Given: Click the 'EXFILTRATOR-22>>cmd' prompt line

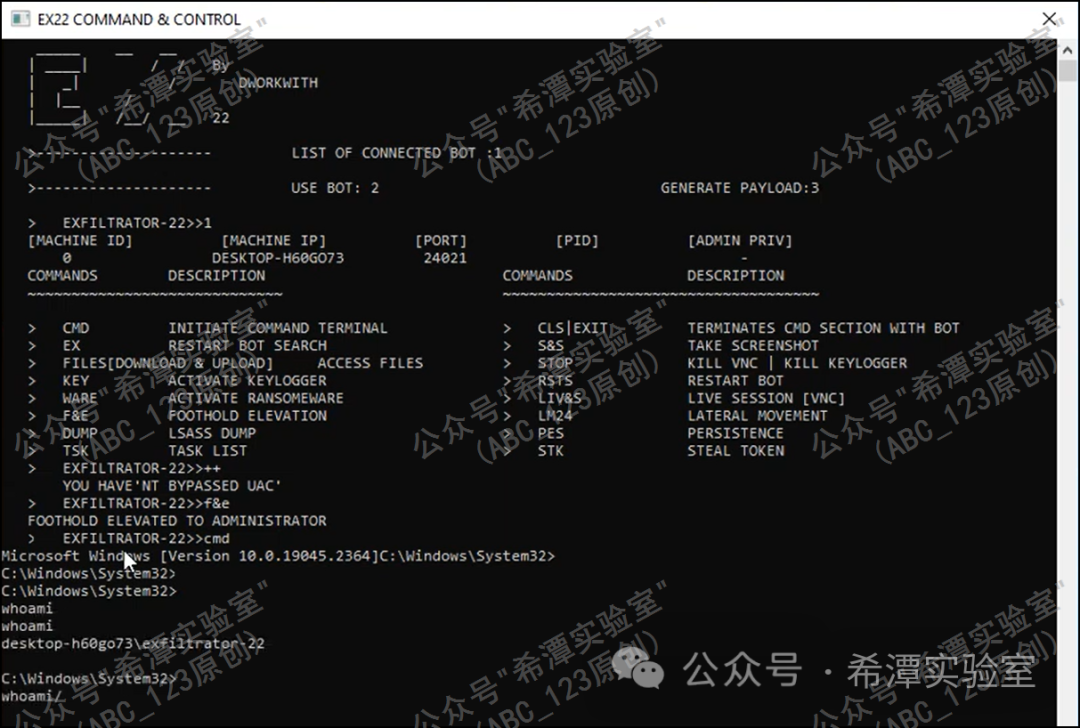Looking at the screenshot, I should tap(146, 539).
